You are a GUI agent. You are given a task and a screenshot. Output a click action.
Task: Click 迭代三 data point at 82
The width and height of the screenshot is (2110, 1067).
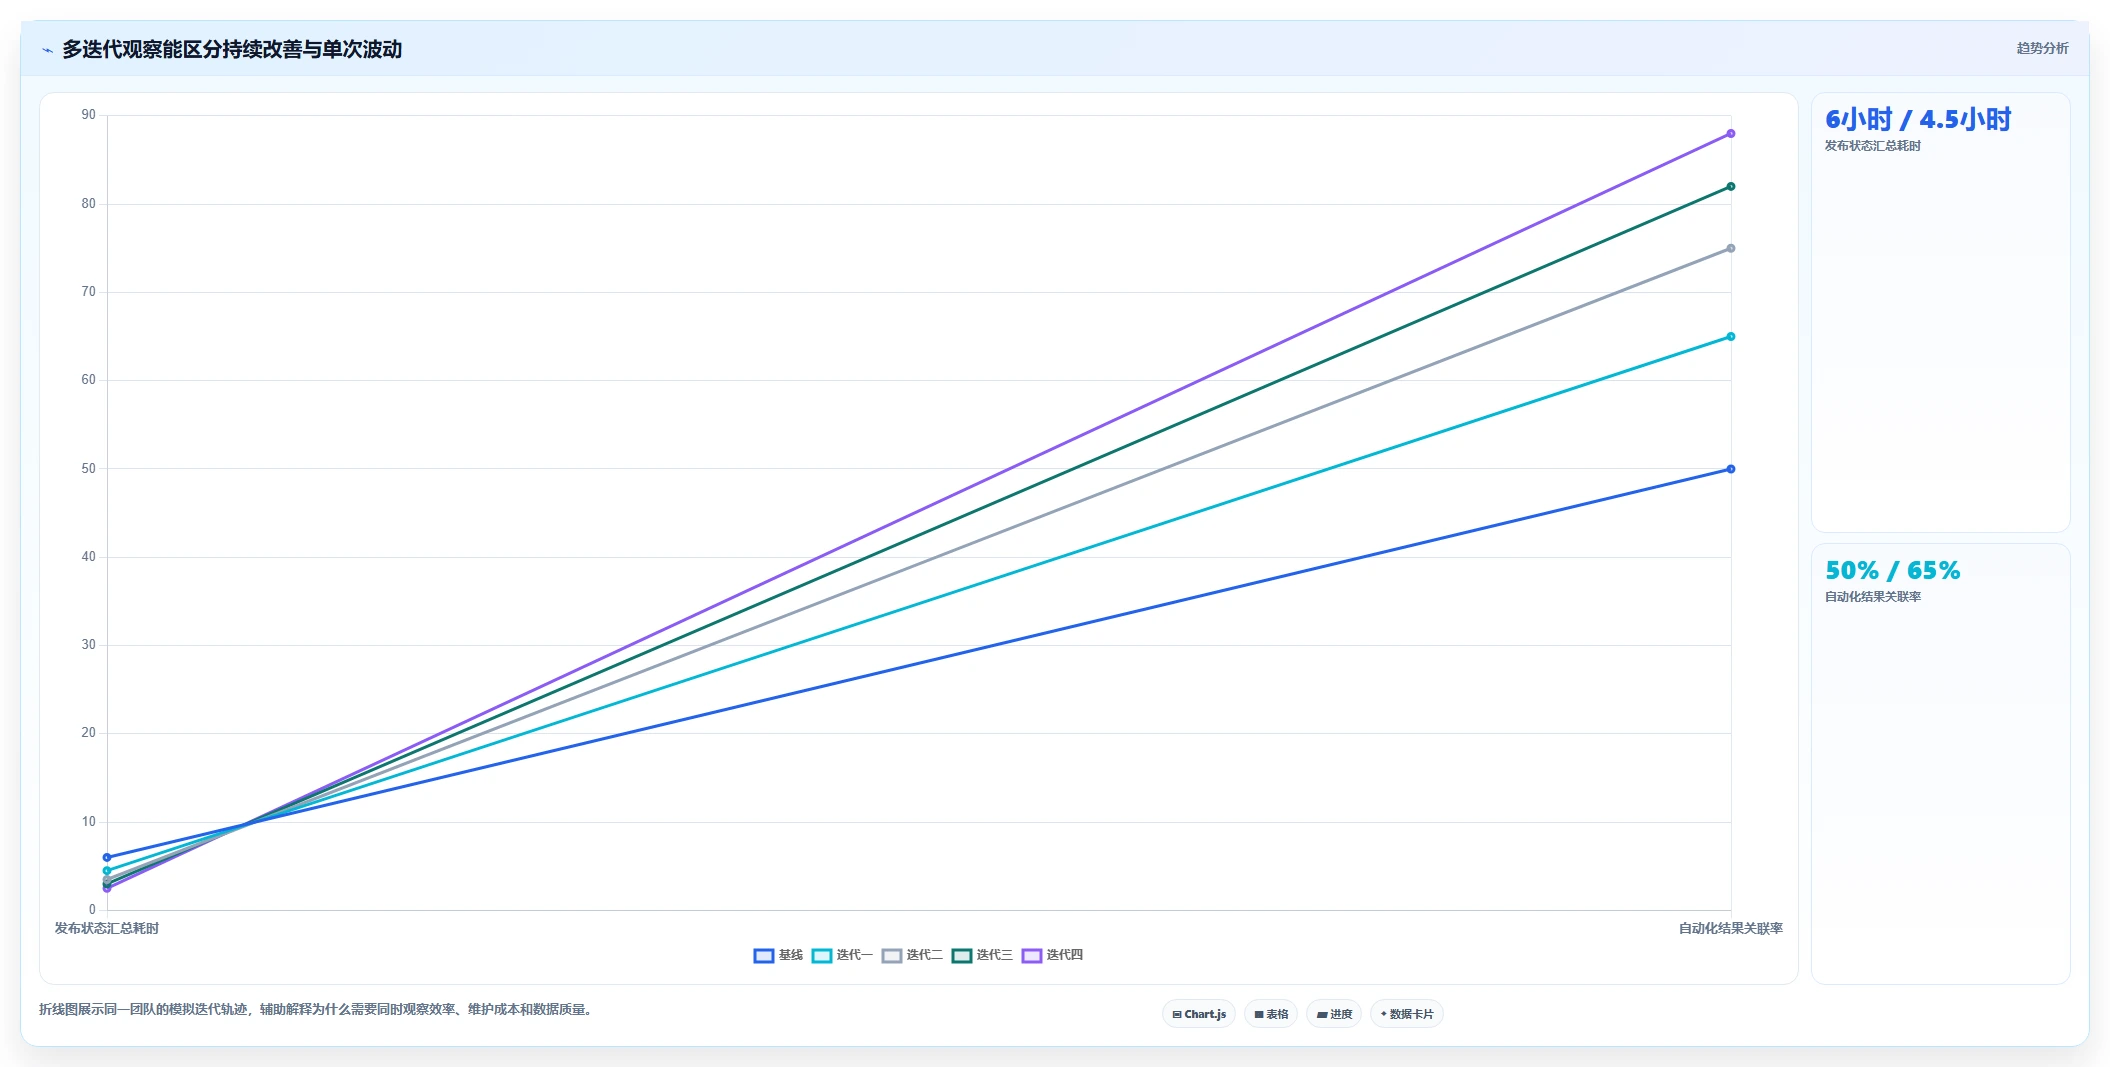(x=1731, y=186)
